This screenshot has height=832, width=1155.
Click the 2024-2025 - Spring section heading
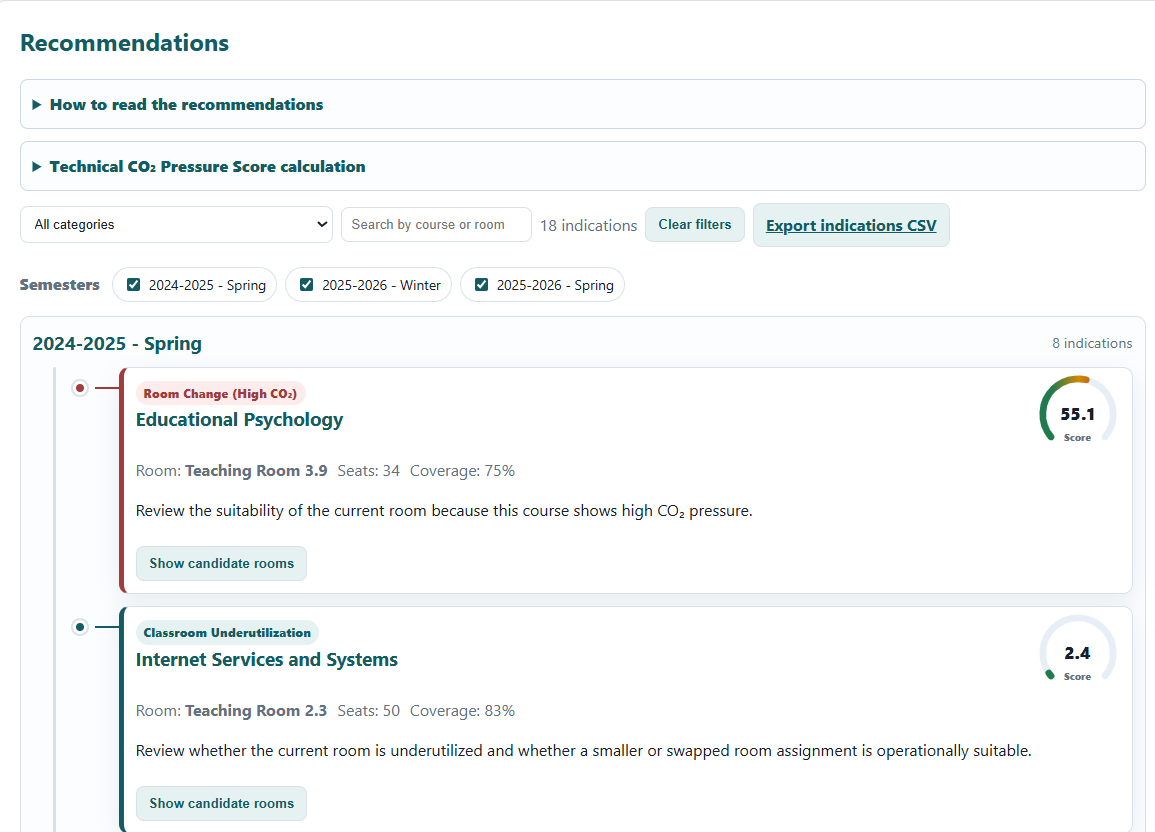[117, 344]
